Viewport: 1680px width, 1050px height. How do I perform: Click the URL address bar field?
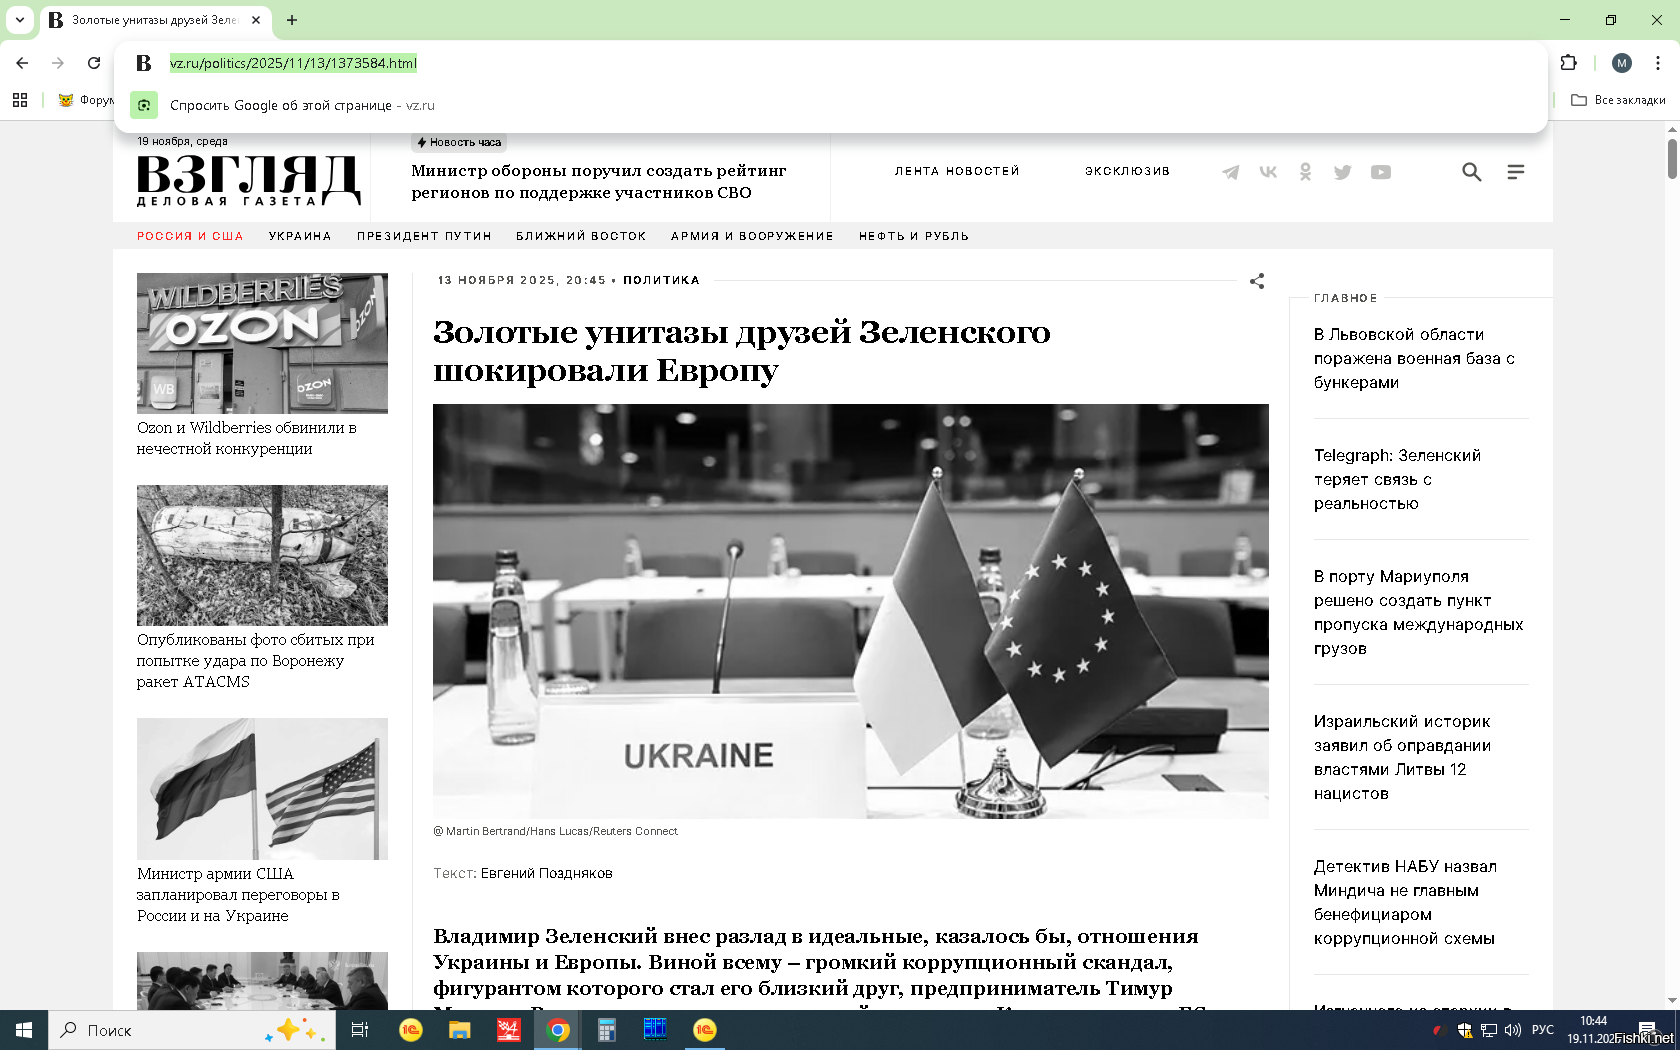tap(700, 63)
